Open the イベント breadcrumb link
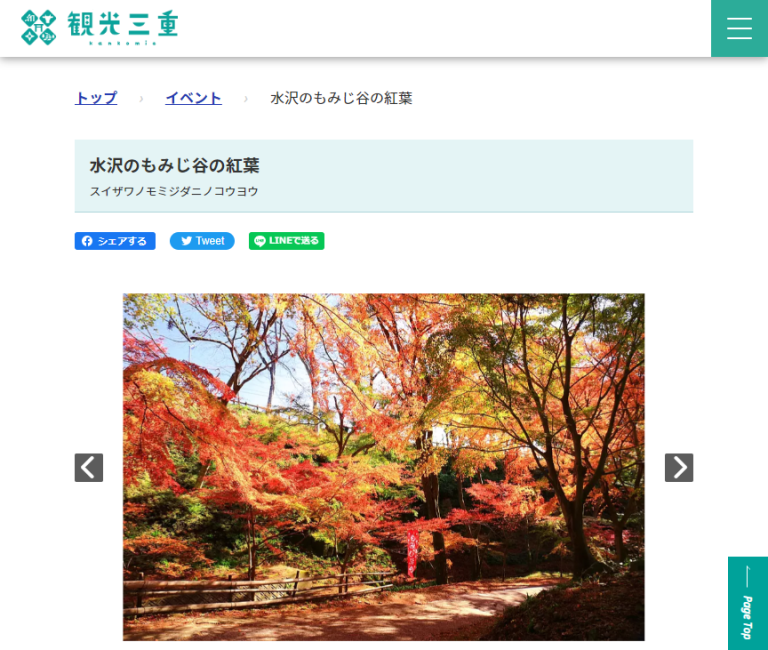Screen dimensions: 768x650 coord(193,98)
